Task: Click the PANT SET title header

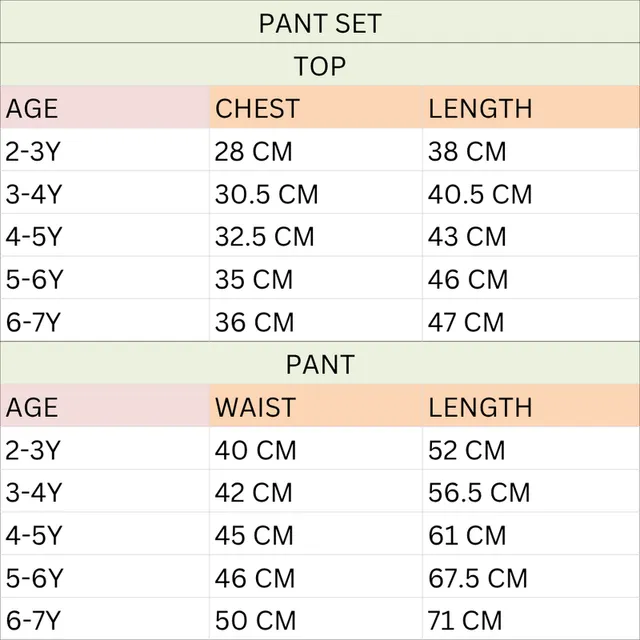Action: (x=320, y=22)
